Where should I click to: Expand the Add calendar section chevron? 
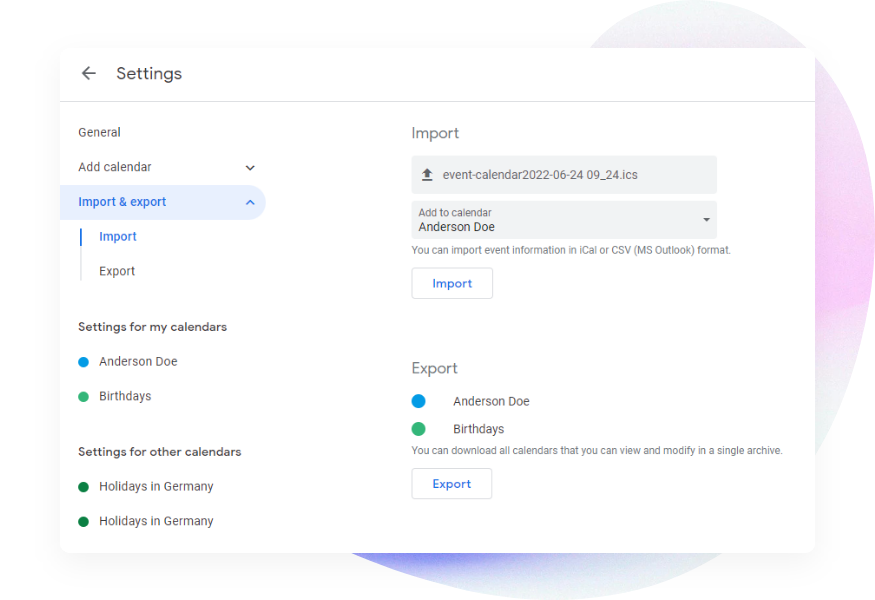click(x=250, y=168)
